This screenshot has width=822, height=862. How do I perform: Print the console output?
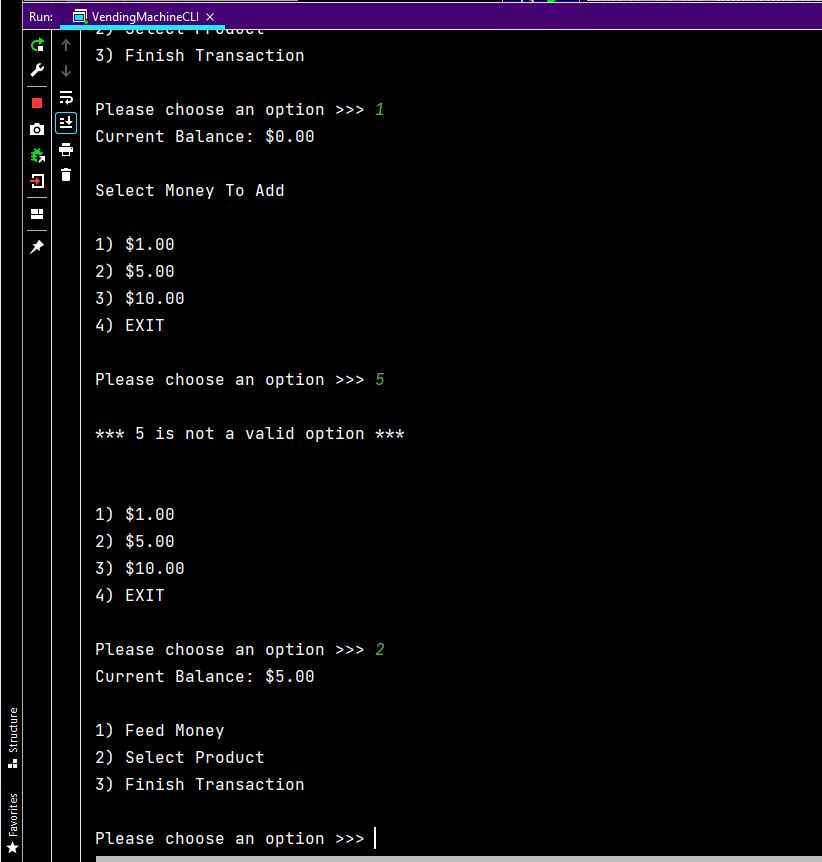tap(66, 150)
